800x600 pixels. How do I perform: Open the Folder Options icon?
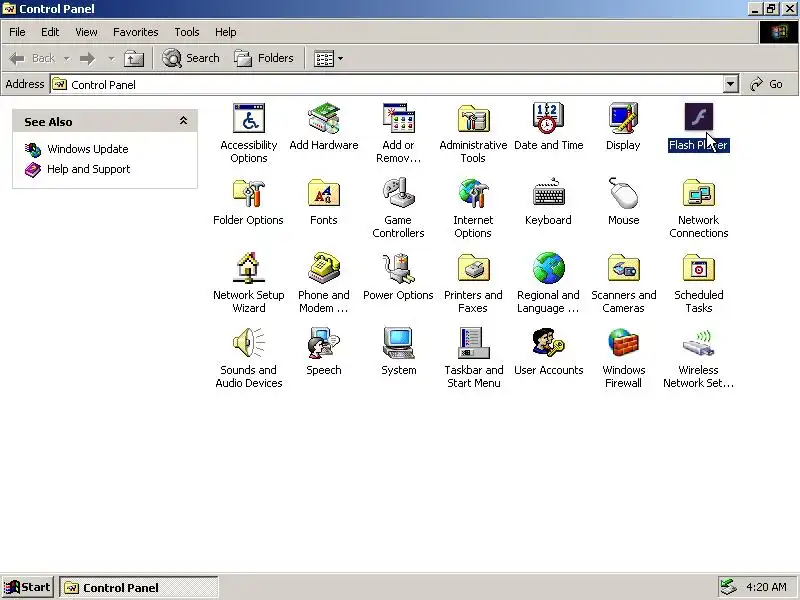(x=248, y=193)
